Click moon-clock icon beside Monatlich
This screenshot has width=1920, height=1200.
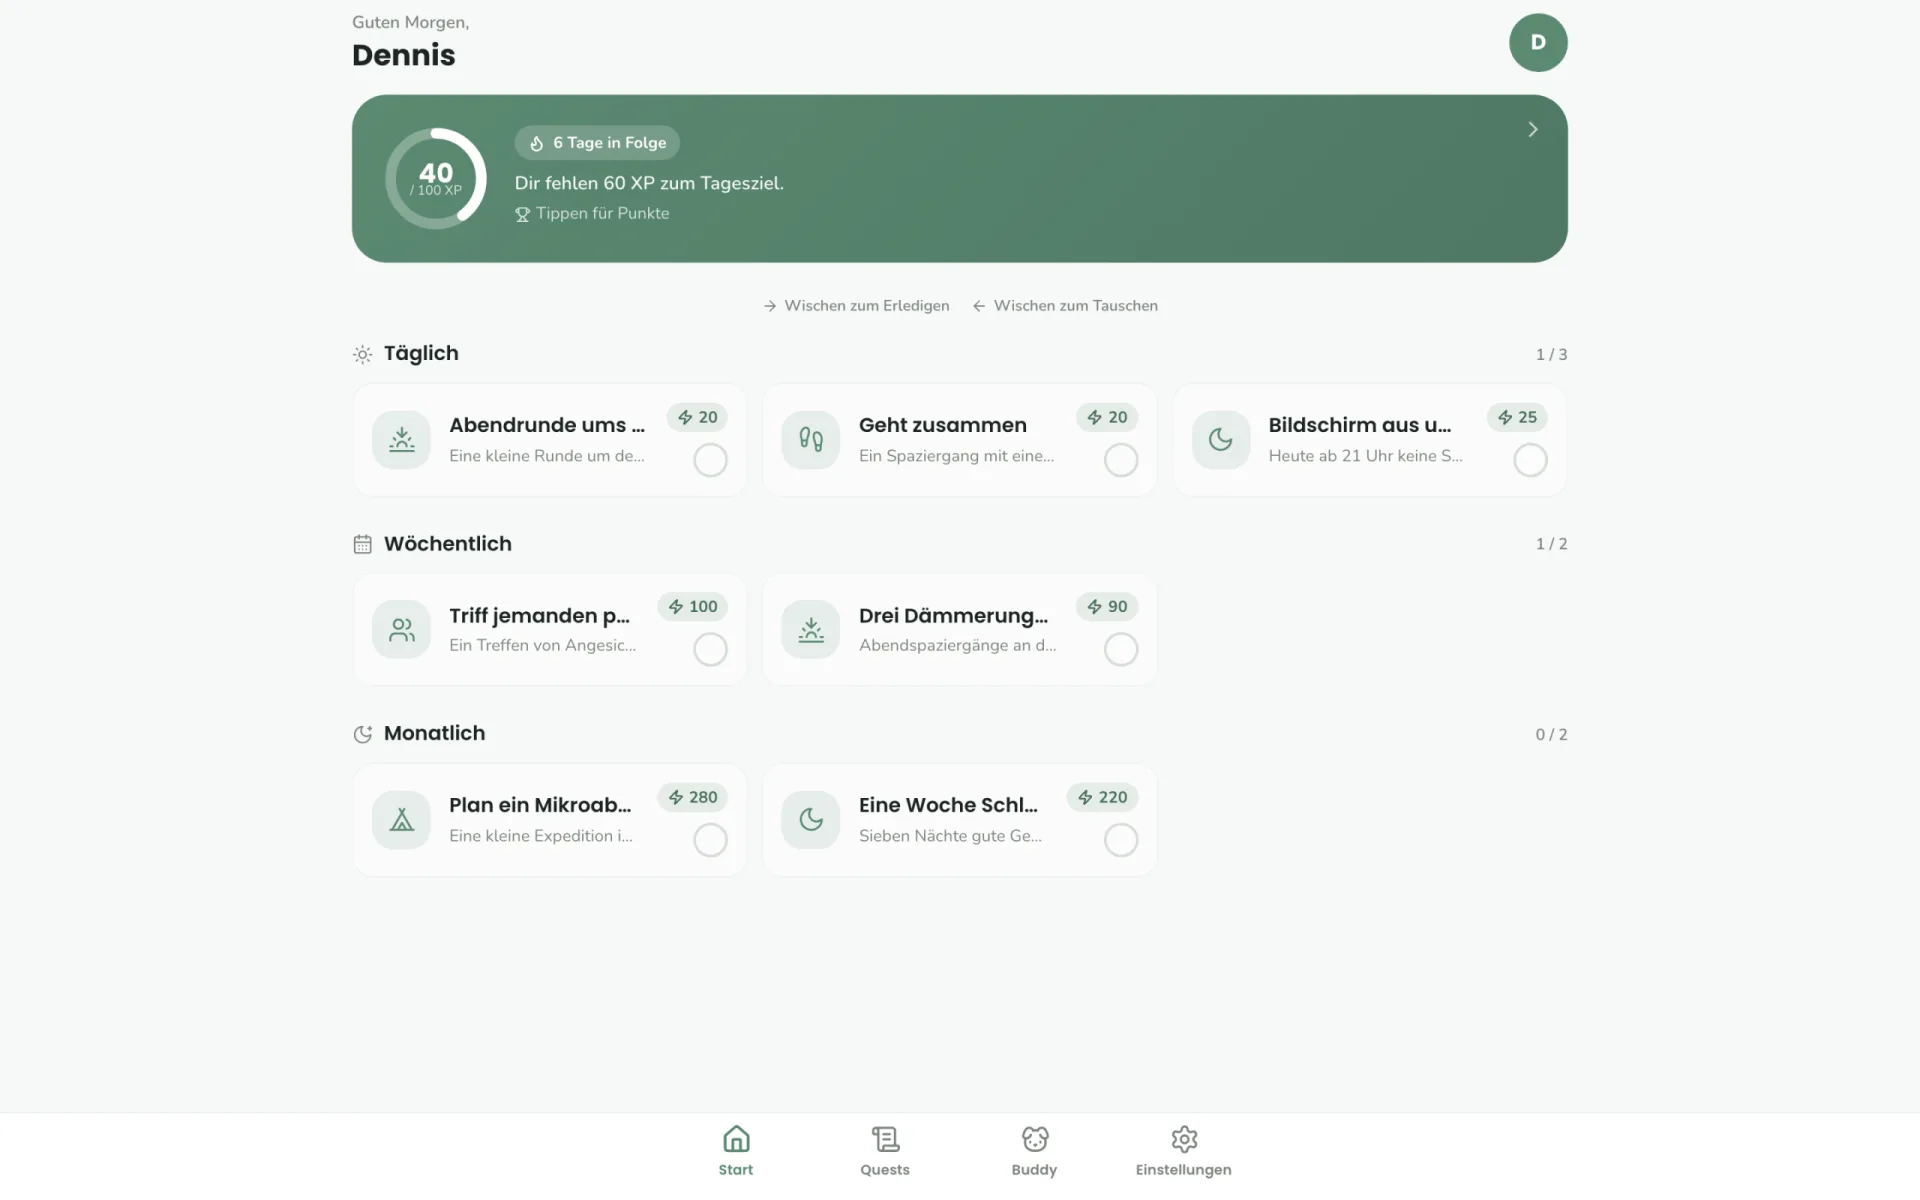(363, 734)
